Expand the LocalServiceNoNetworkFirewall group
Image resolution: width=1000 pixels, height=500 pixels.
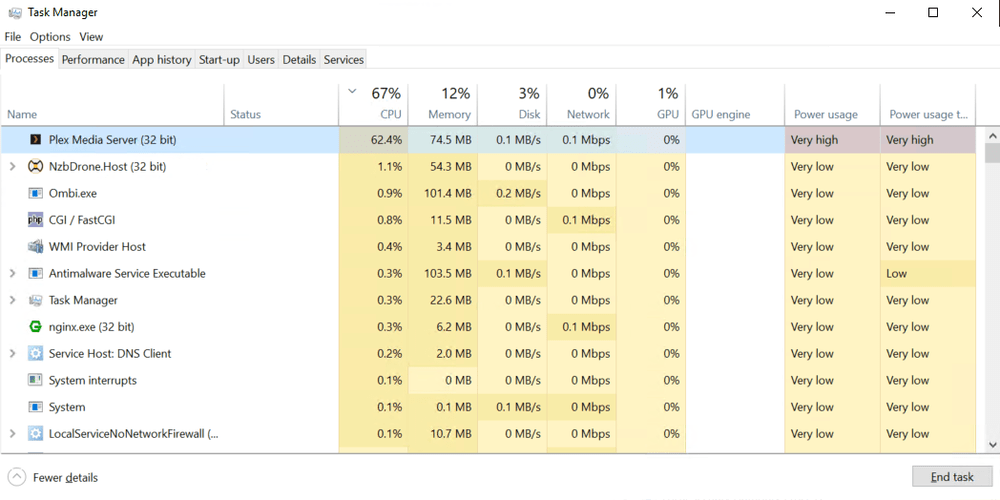pos(12,434)
